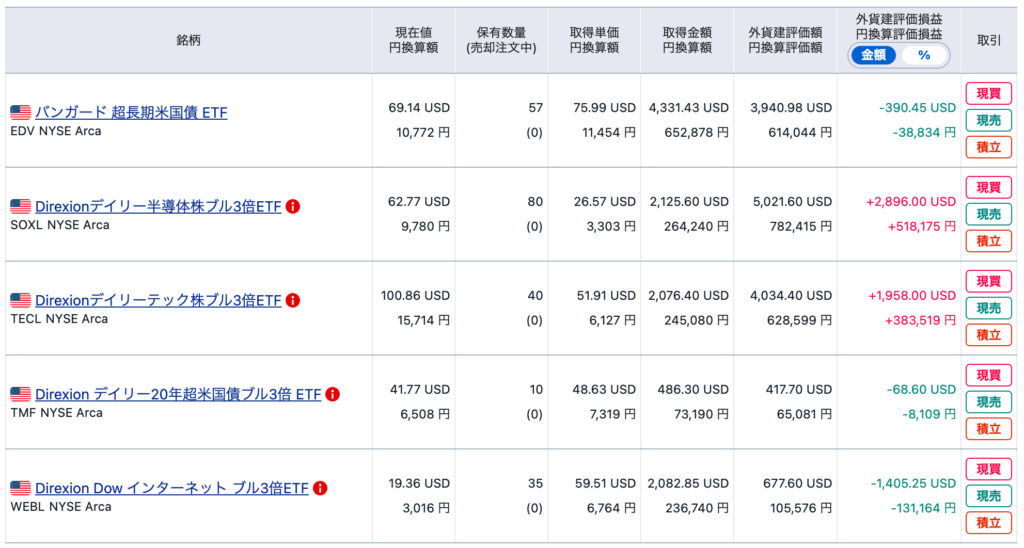Click the red info icon beside TECL ETF
The image size is (1024, 548).
click(293, 300)
